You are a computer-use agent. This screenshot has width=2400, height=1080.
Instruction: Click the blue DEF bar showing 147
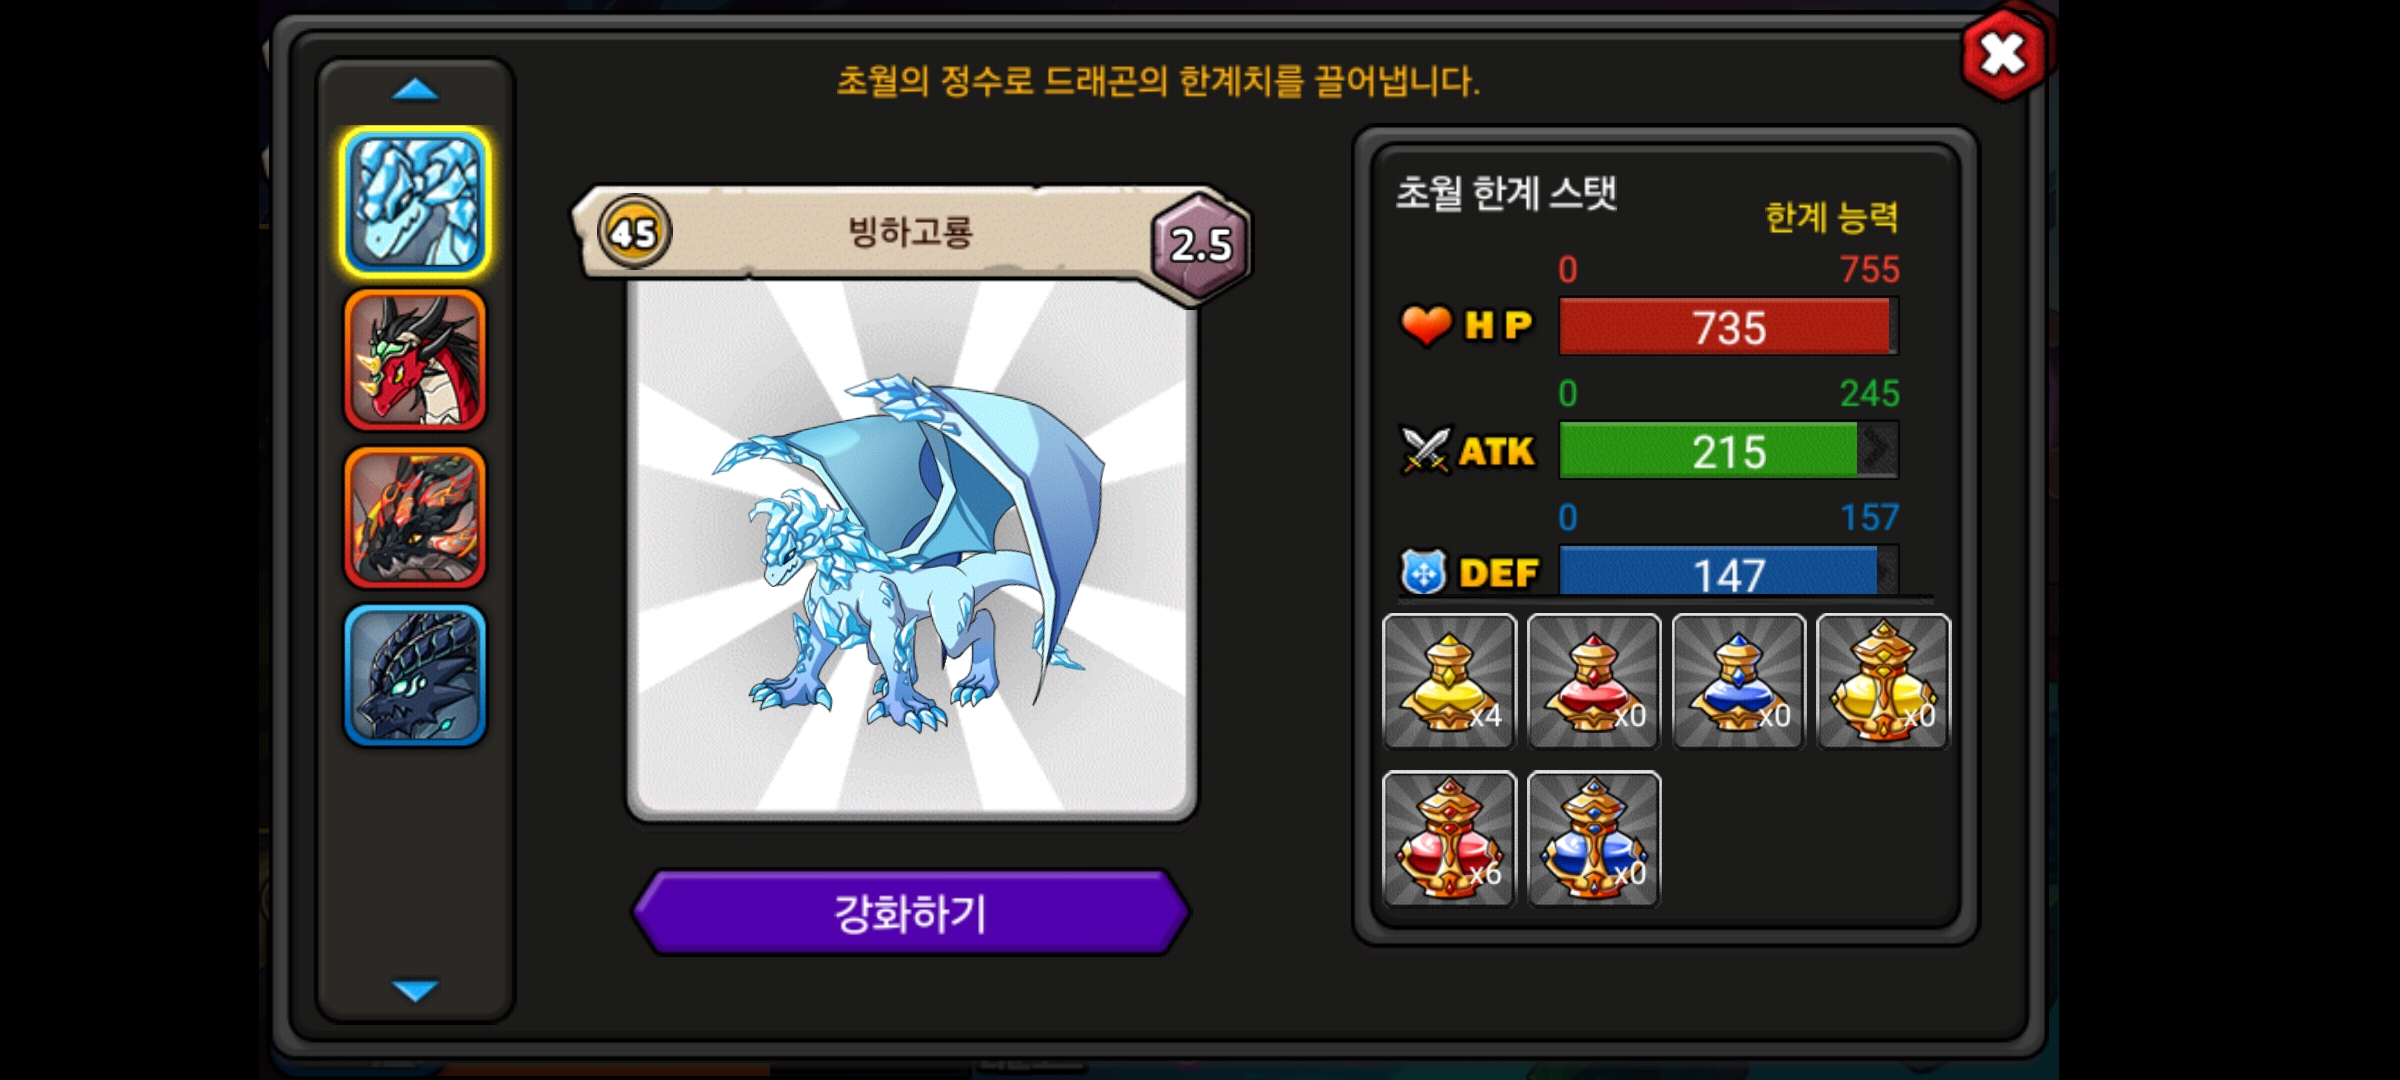tap(1728, 572)
